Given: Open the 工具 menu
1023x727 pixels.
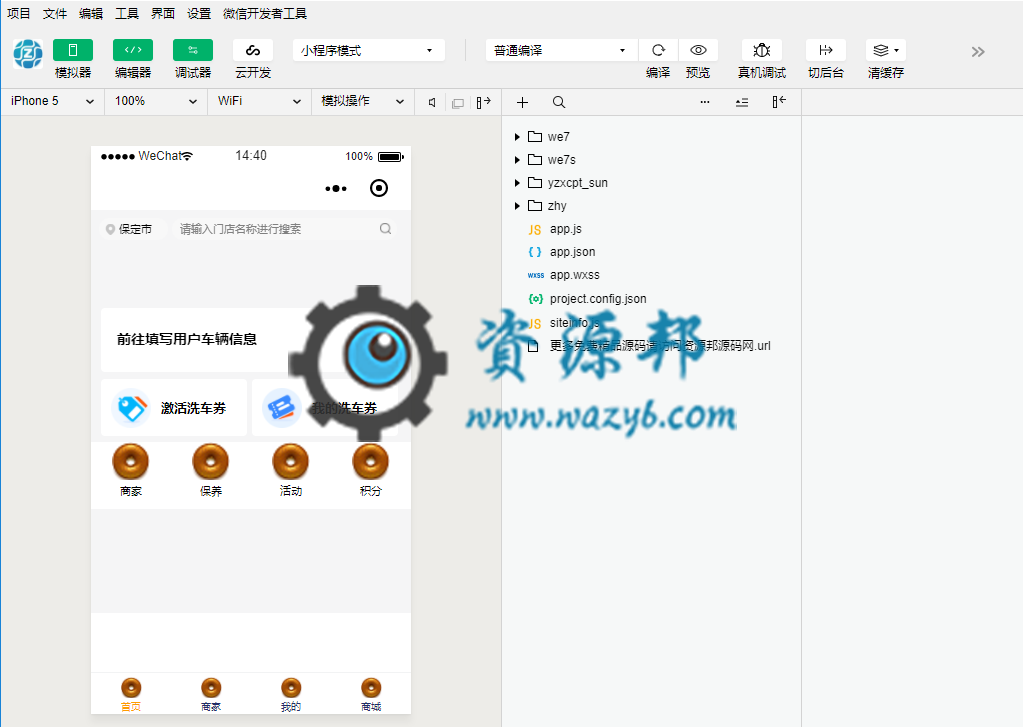Looking at the screenshot, I should [x=127, y=13].
